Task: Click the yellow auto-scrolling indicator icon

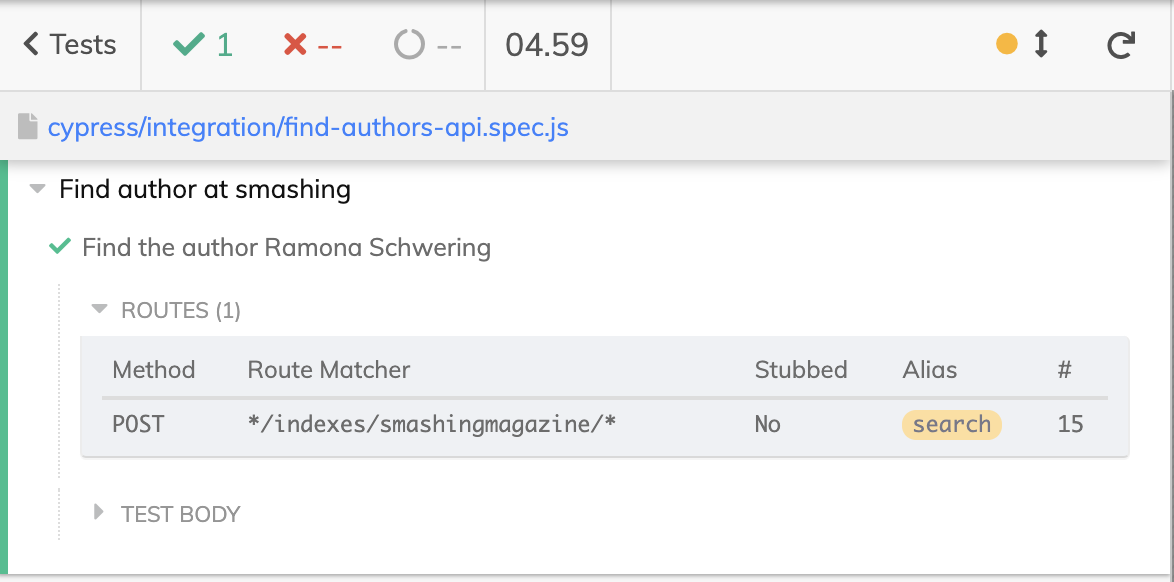Action: (1007, 44)
